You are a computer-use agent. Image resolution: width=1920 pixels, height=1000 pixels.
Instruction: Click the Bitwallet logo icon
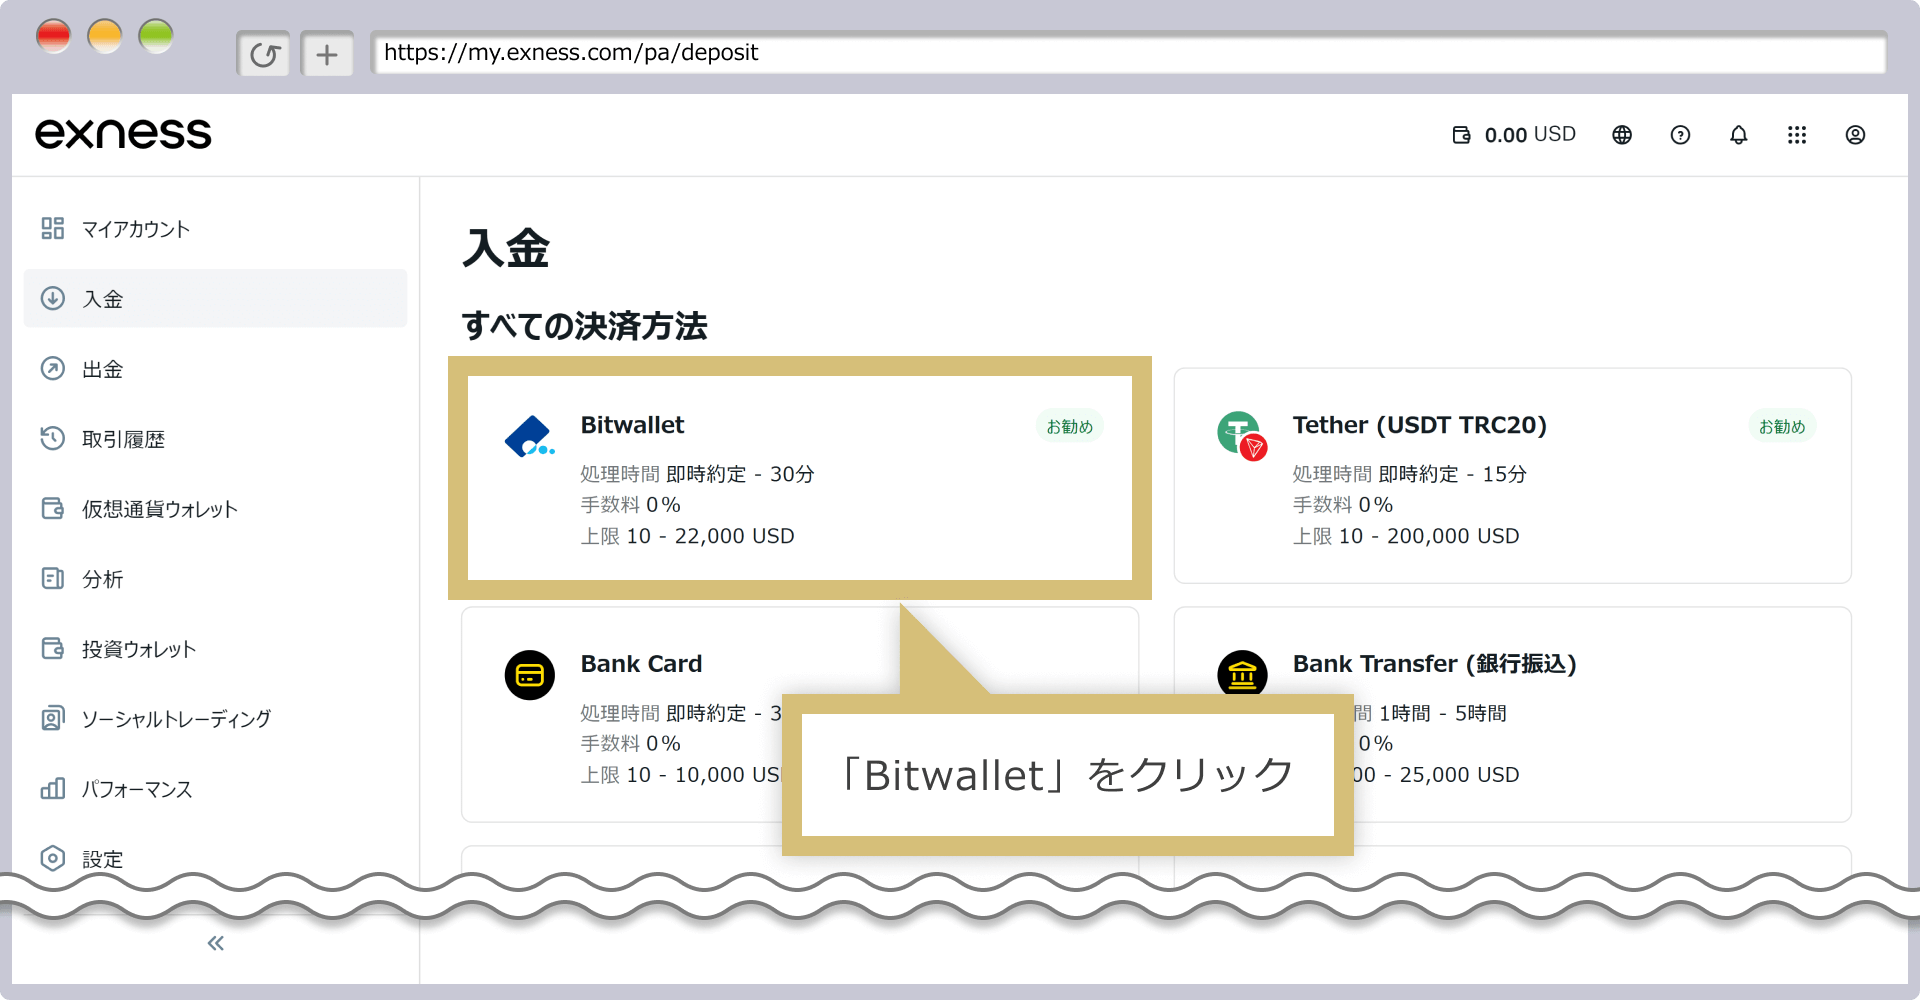coord(530,437)
